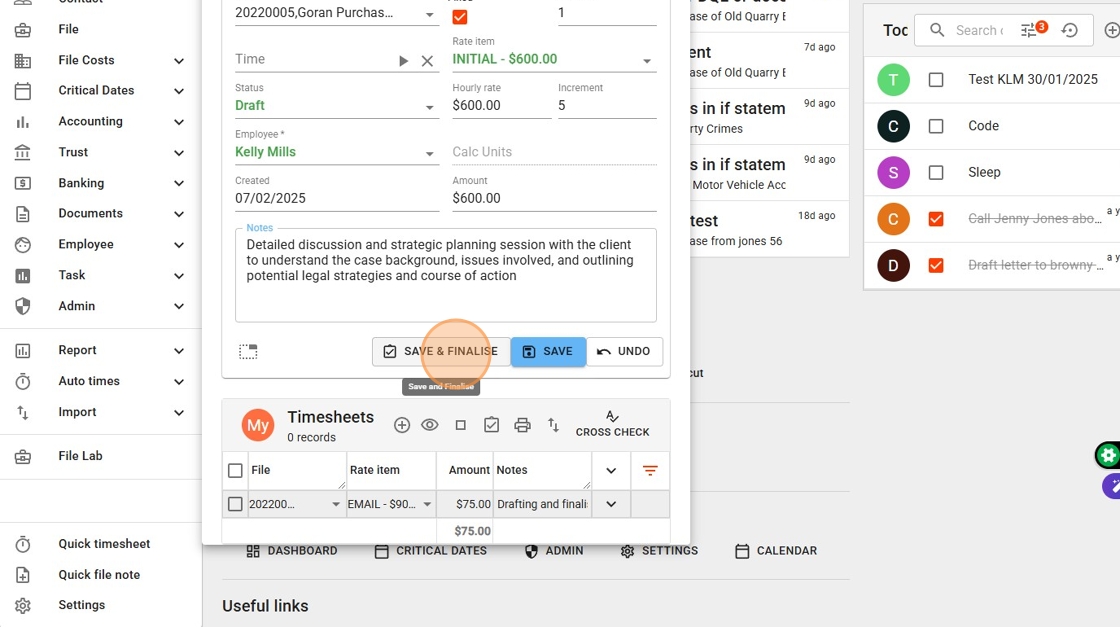Click the dashed selection icon beside Save & Finalise

pyautogui.click(x=248, y=351)
